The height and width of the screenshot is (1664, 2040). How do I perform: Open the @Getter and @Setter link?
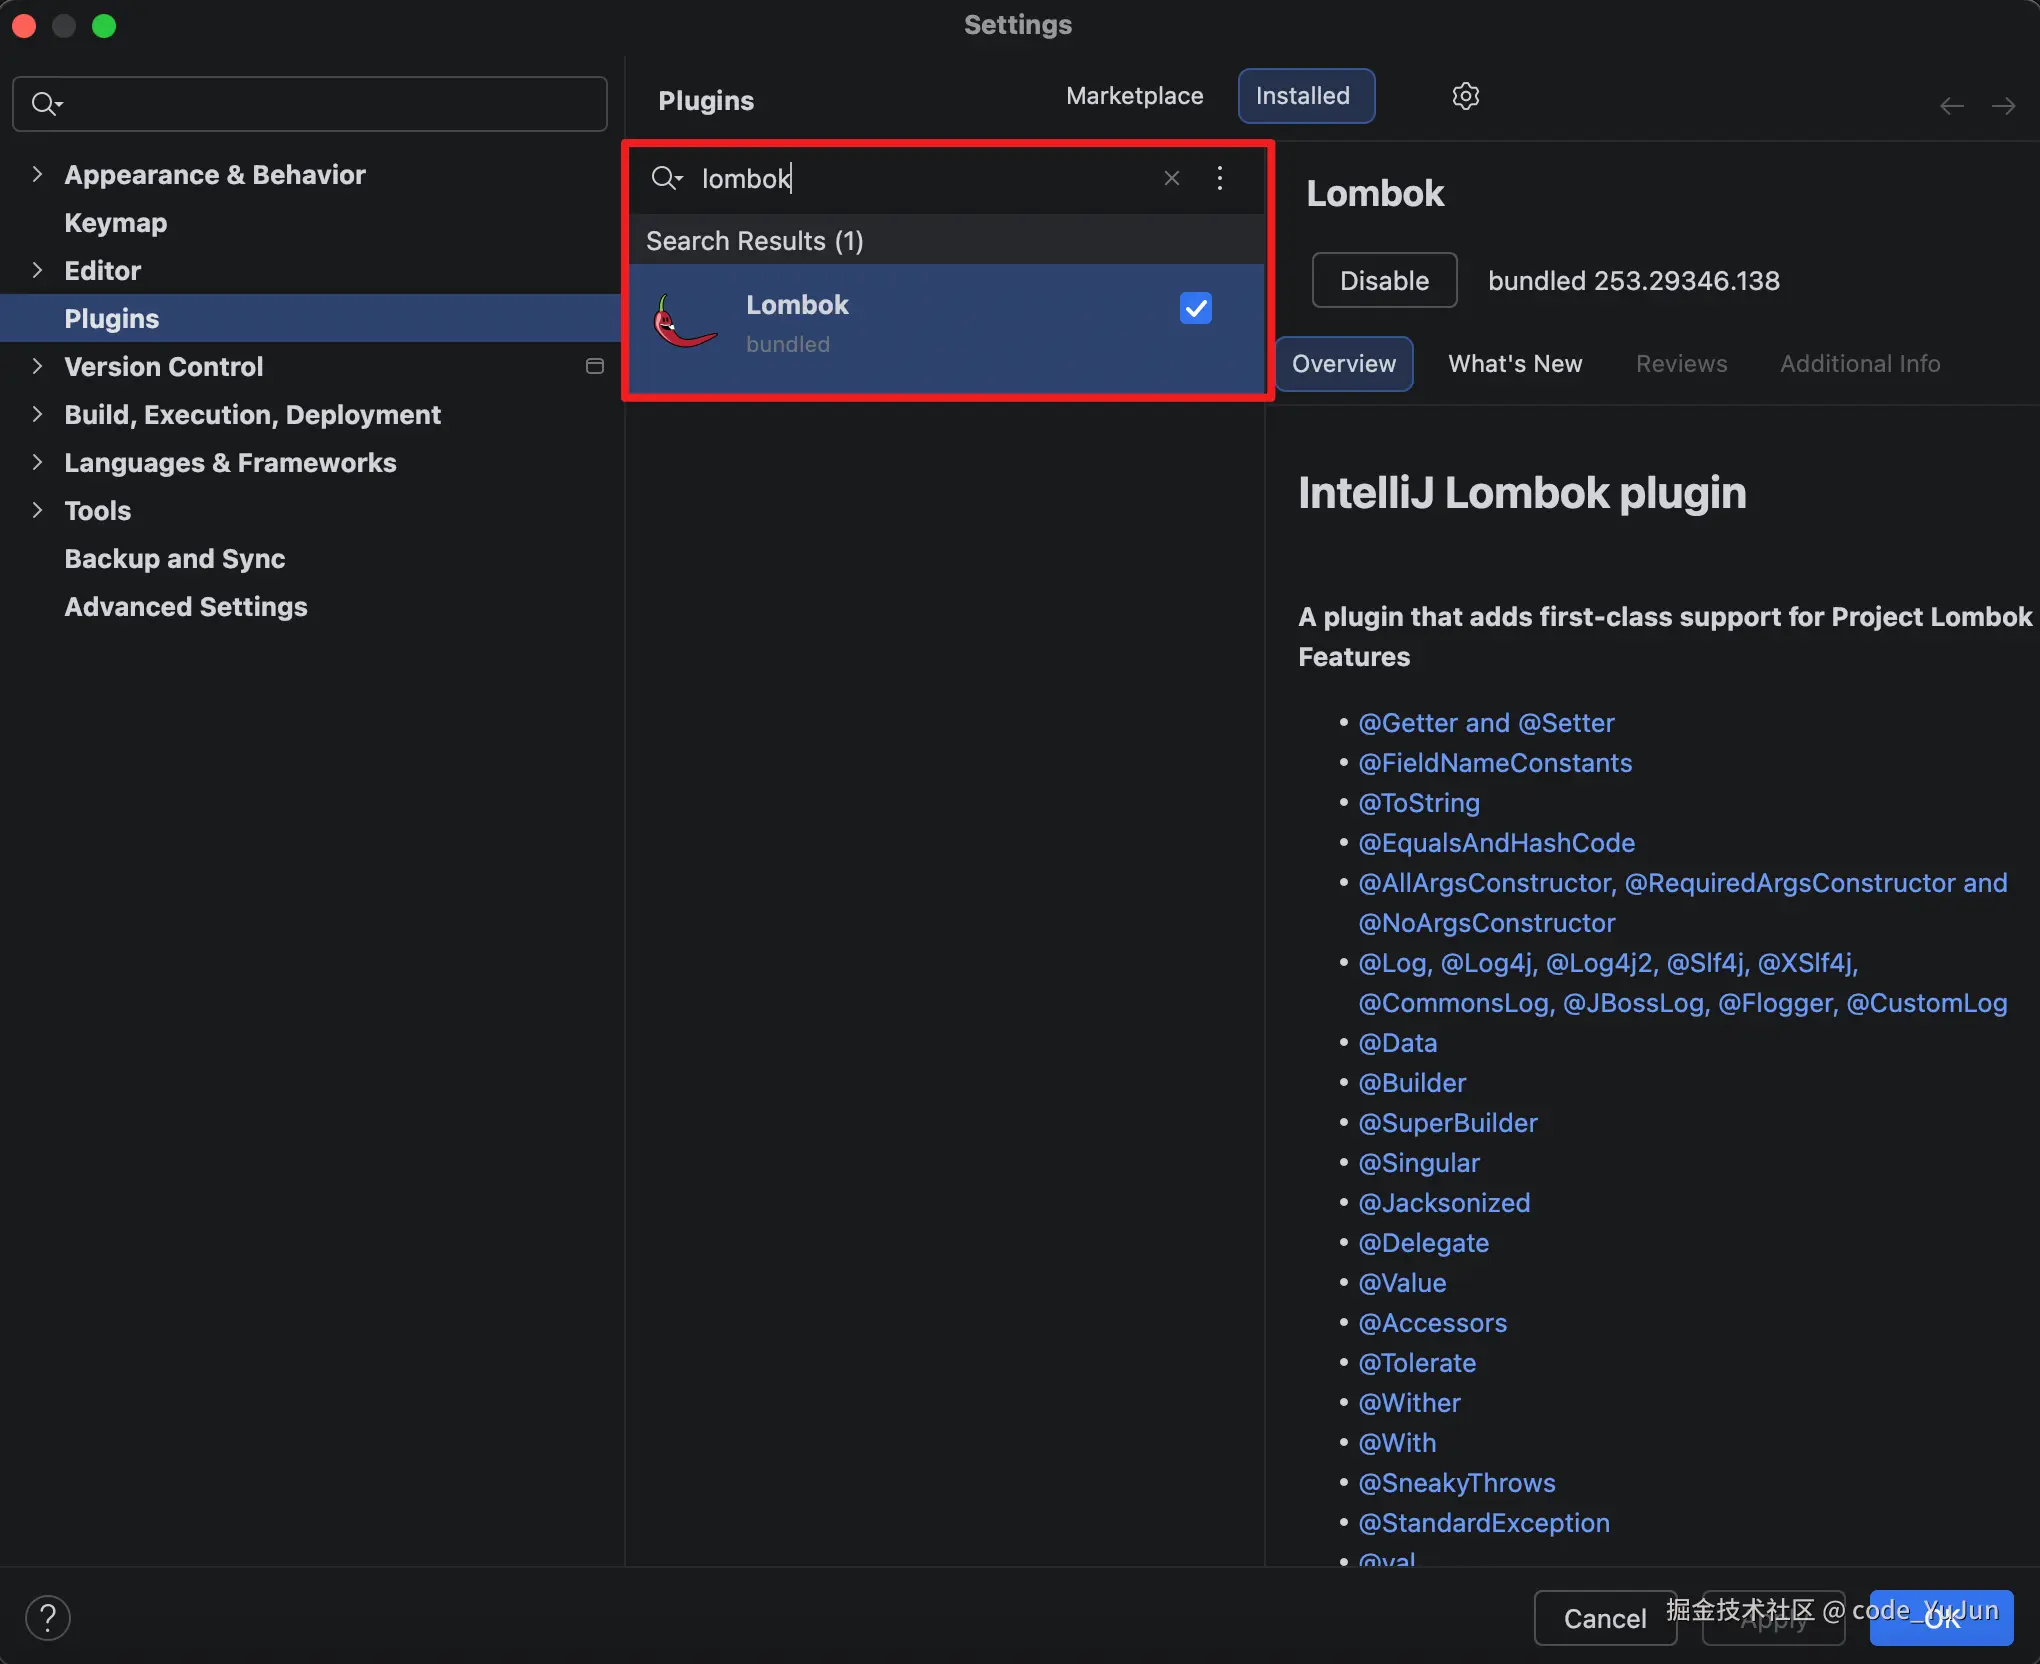point(1486,723)
